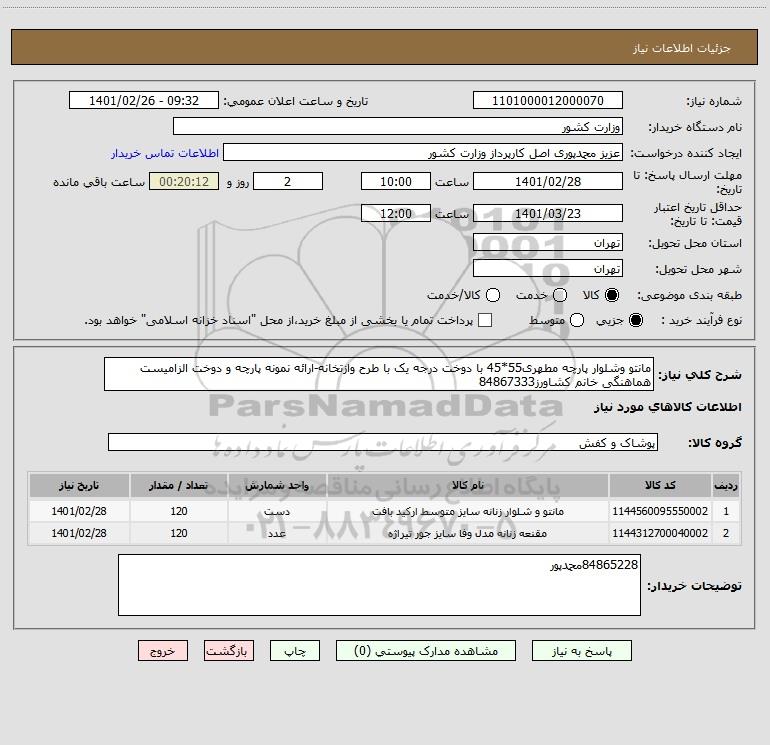Click need date 1401/02/28 in row 2

[x=79, y=533]
